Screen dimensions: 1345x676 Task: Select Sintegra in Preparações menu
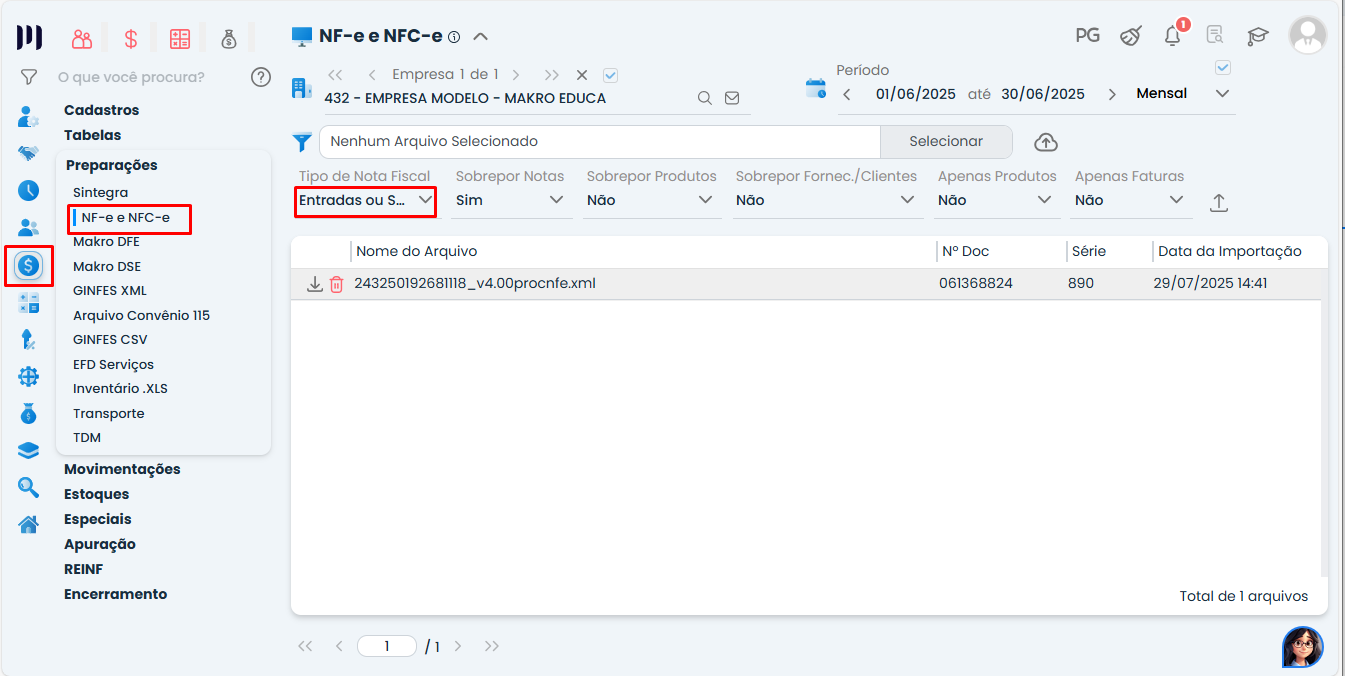click(x=100, y=192)
